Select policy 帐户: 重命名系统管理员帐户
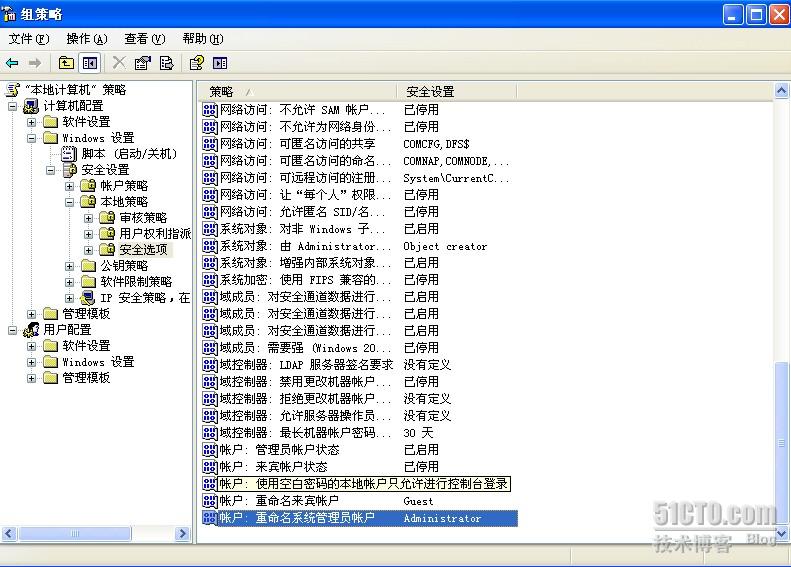791x567 pixels. coord(360,518)
